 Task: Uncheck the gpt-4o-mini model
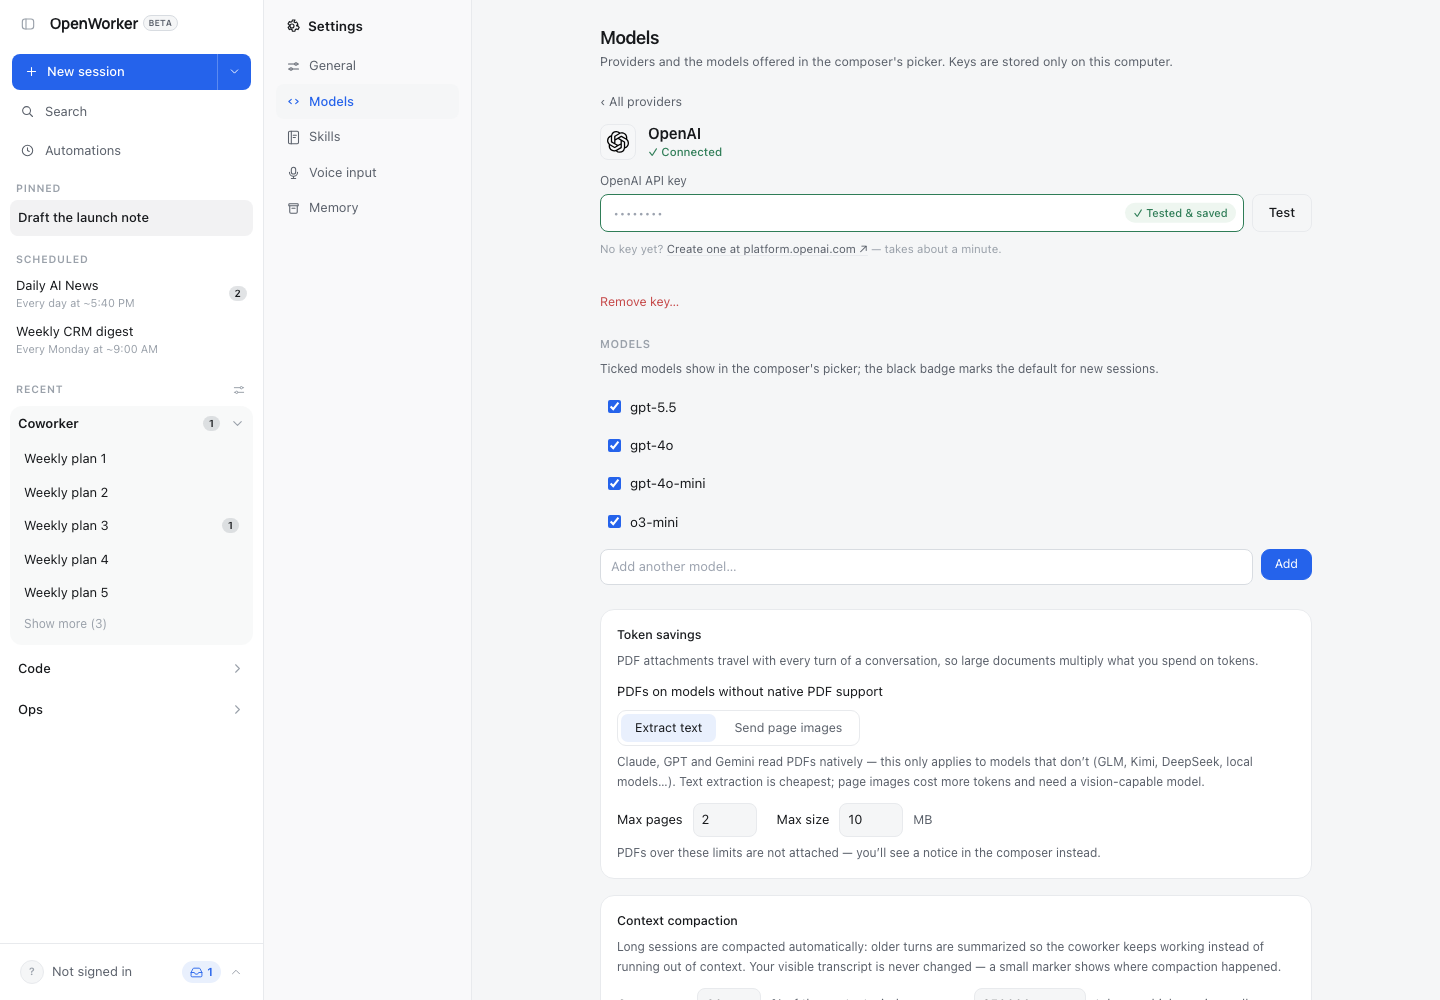(x=614, y=483)
